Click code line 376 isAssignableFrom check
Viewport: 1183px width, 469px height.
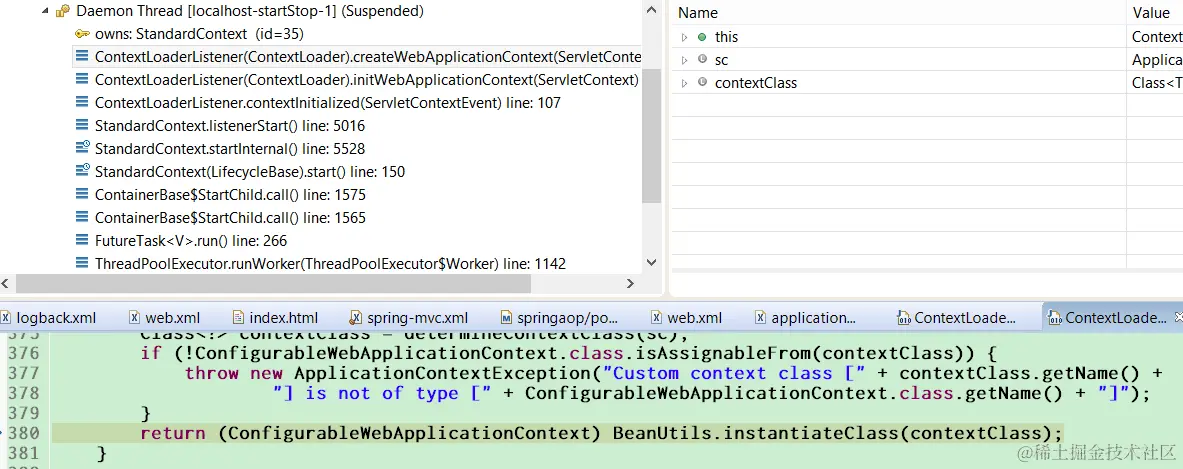[569, 353]
